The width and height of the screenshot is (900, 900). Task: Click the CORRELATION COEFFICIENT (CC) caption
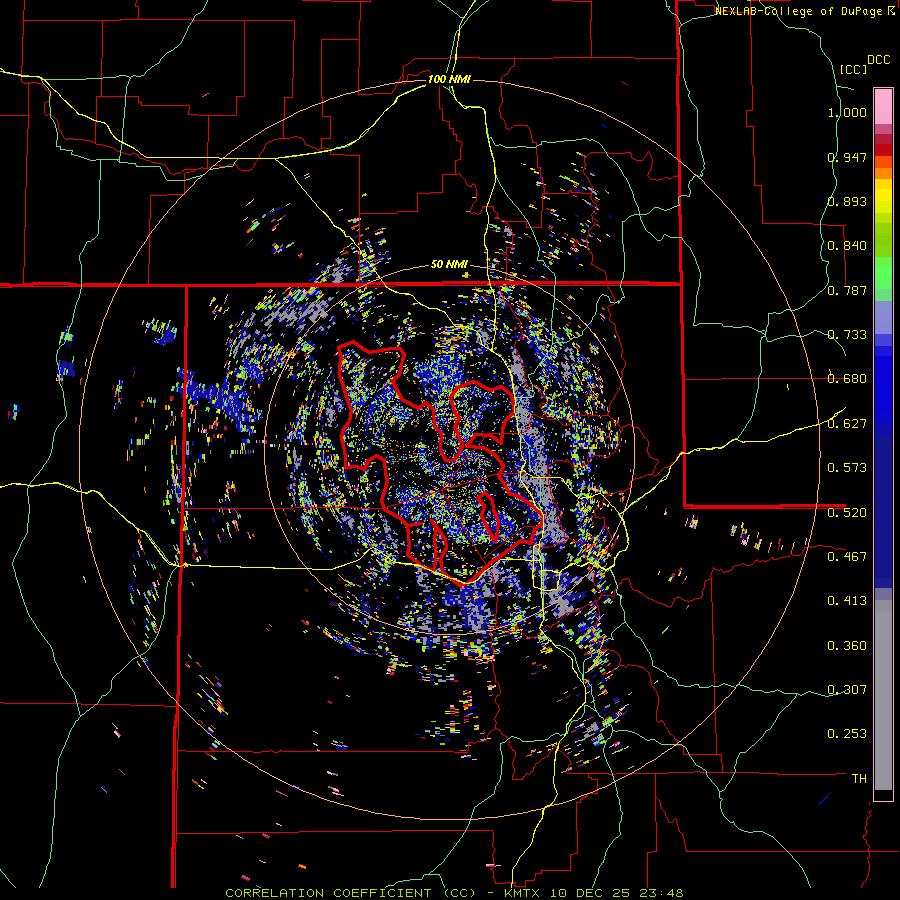(350, 893)
